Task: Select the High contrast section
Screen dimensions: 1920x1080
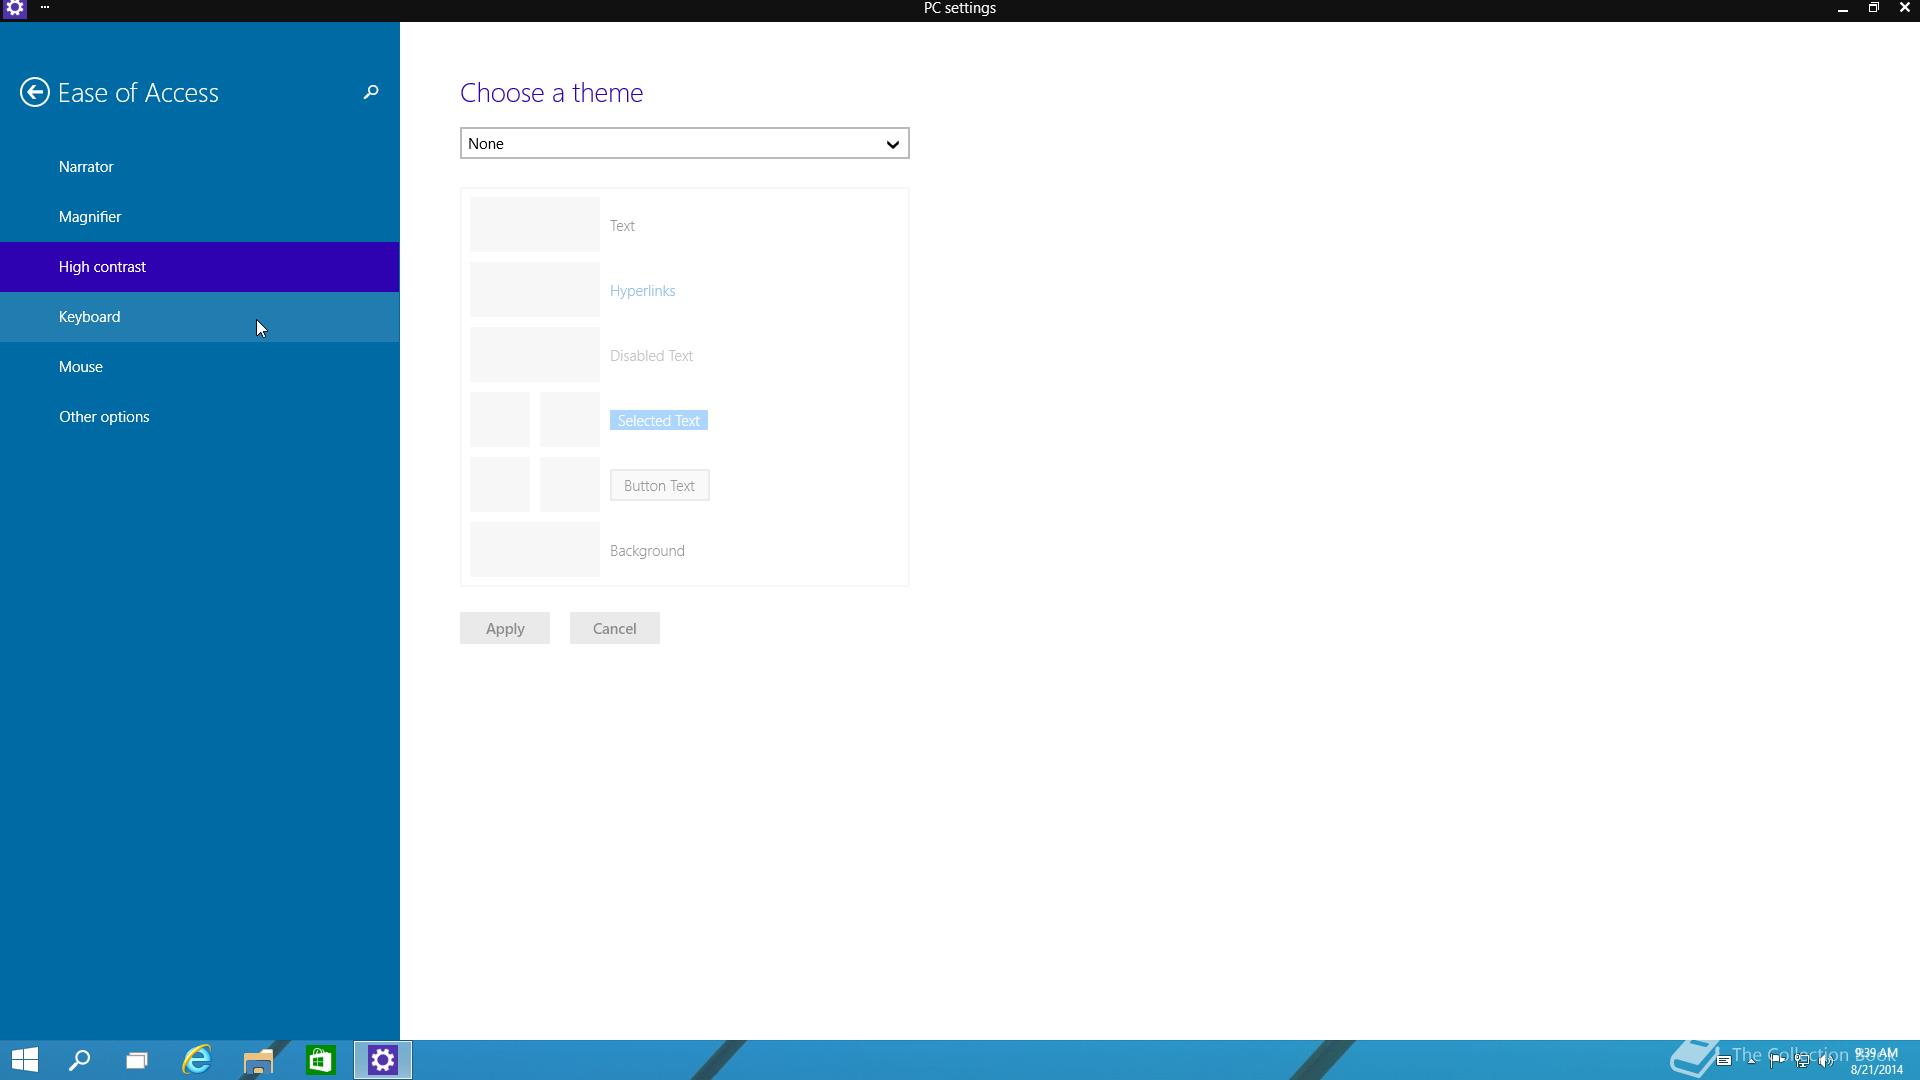Action: 200,267
